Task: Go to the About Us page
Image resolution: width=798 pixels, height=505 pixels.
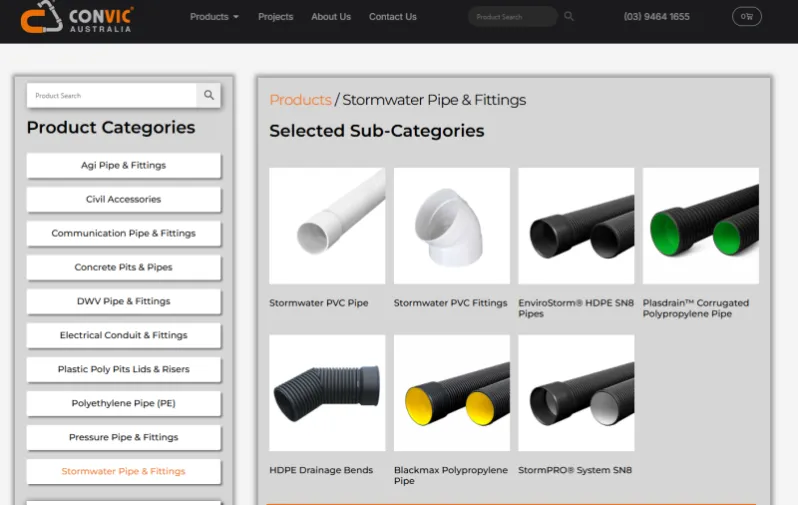Action: pos(331,17)
